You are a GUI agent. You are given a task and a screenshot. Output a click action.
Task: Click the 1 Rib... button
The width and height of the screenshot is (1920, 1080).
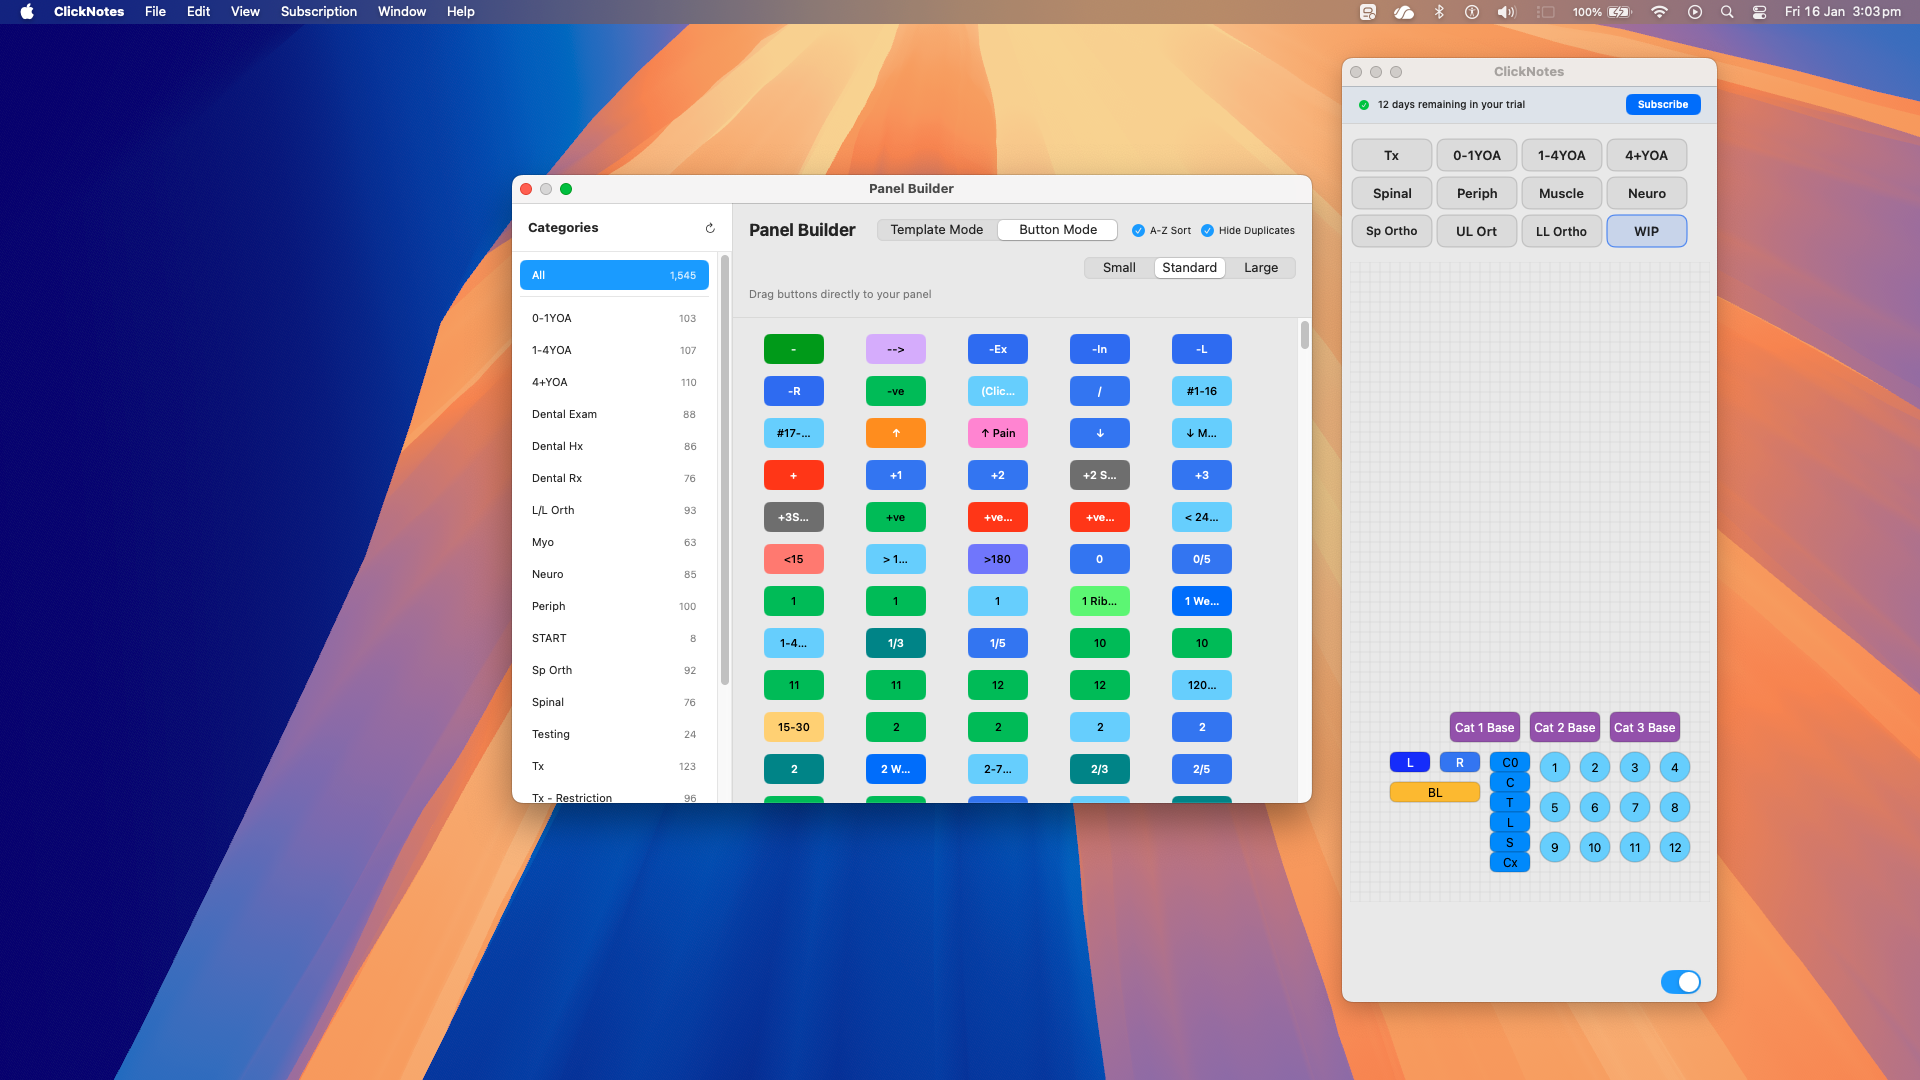pyautogui.click(x=1100, y=601)
